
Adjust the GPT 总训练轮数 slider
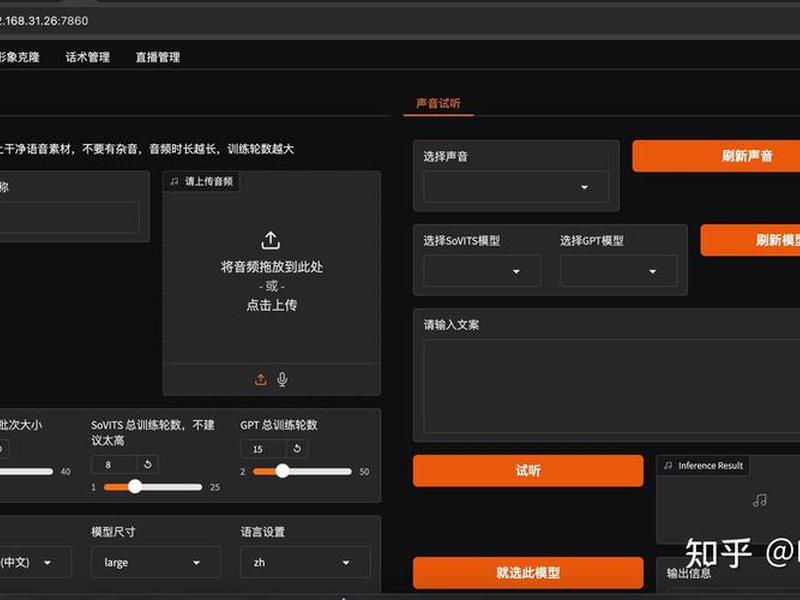coord(302,471)
